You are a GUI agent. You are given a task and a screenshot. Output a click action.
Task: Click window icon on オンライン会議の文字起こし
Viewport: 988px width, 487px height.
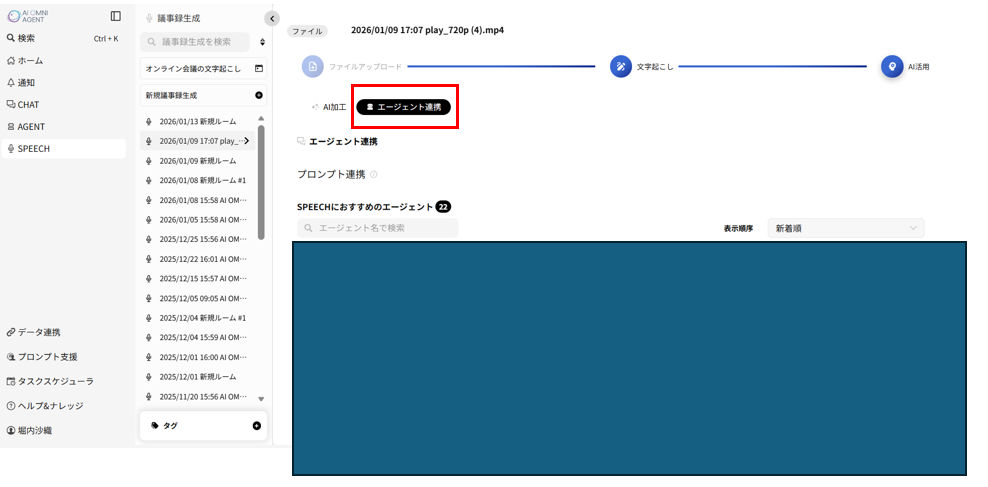259,69
